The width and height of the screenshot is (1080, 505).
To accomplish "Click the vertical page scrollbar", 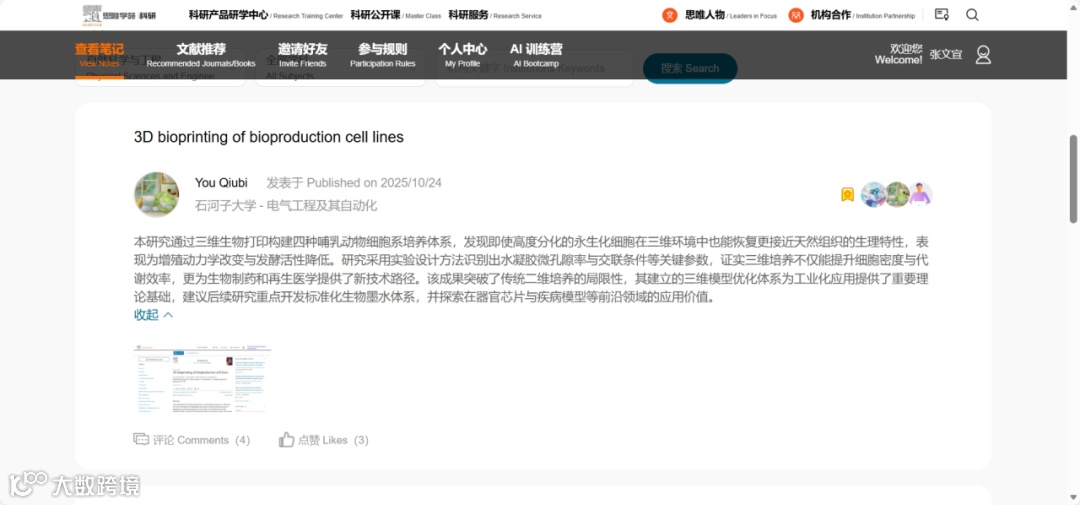I will tap(1073, 179).
